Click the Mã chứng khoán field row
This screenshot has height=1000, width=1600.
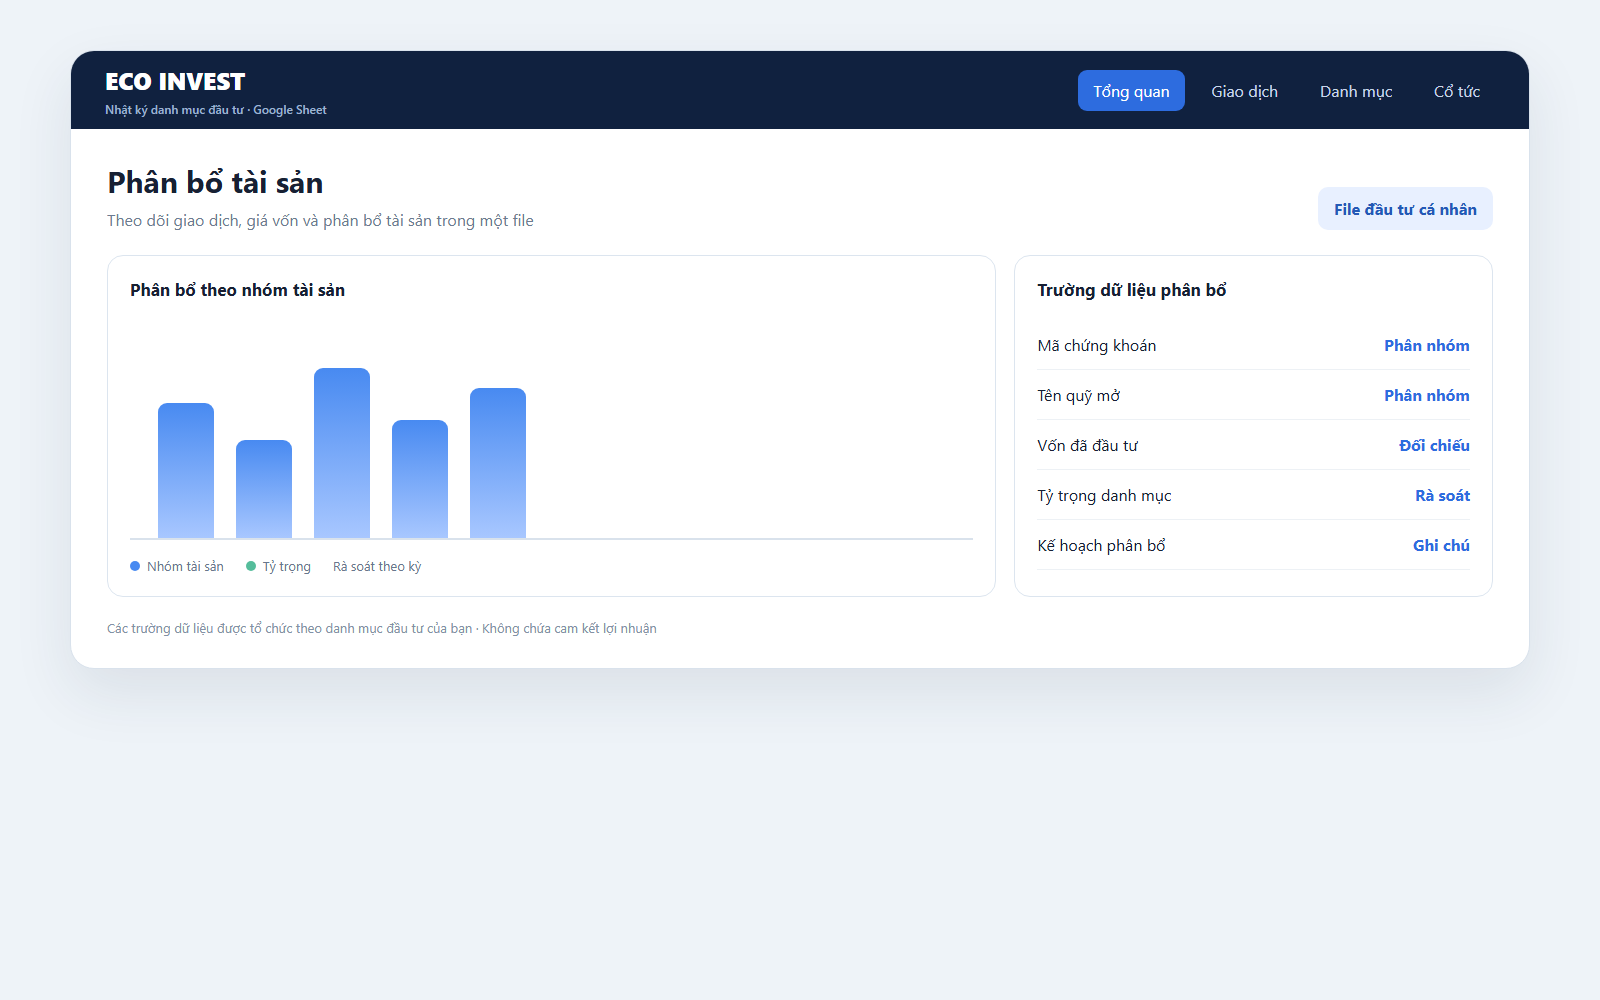click(x=1253, y=345)
